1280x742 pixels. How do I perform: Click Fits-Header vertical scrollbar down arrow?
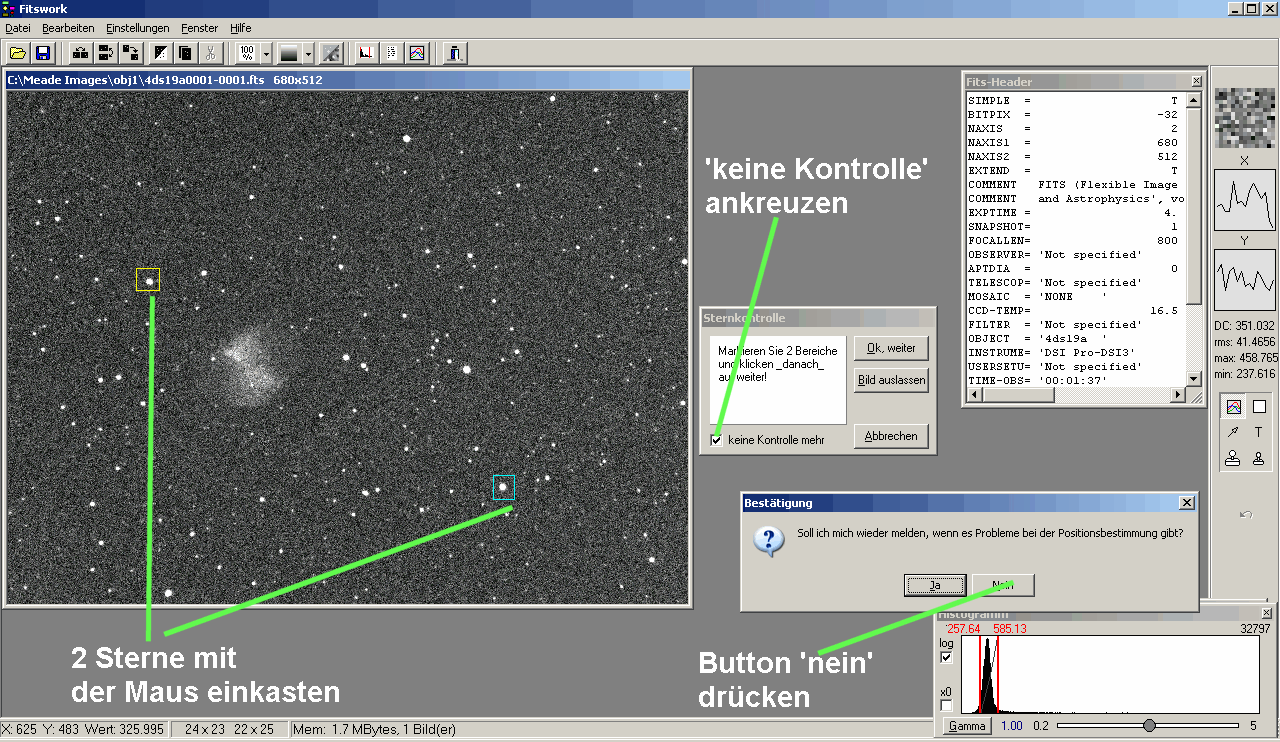point(1194,379)
